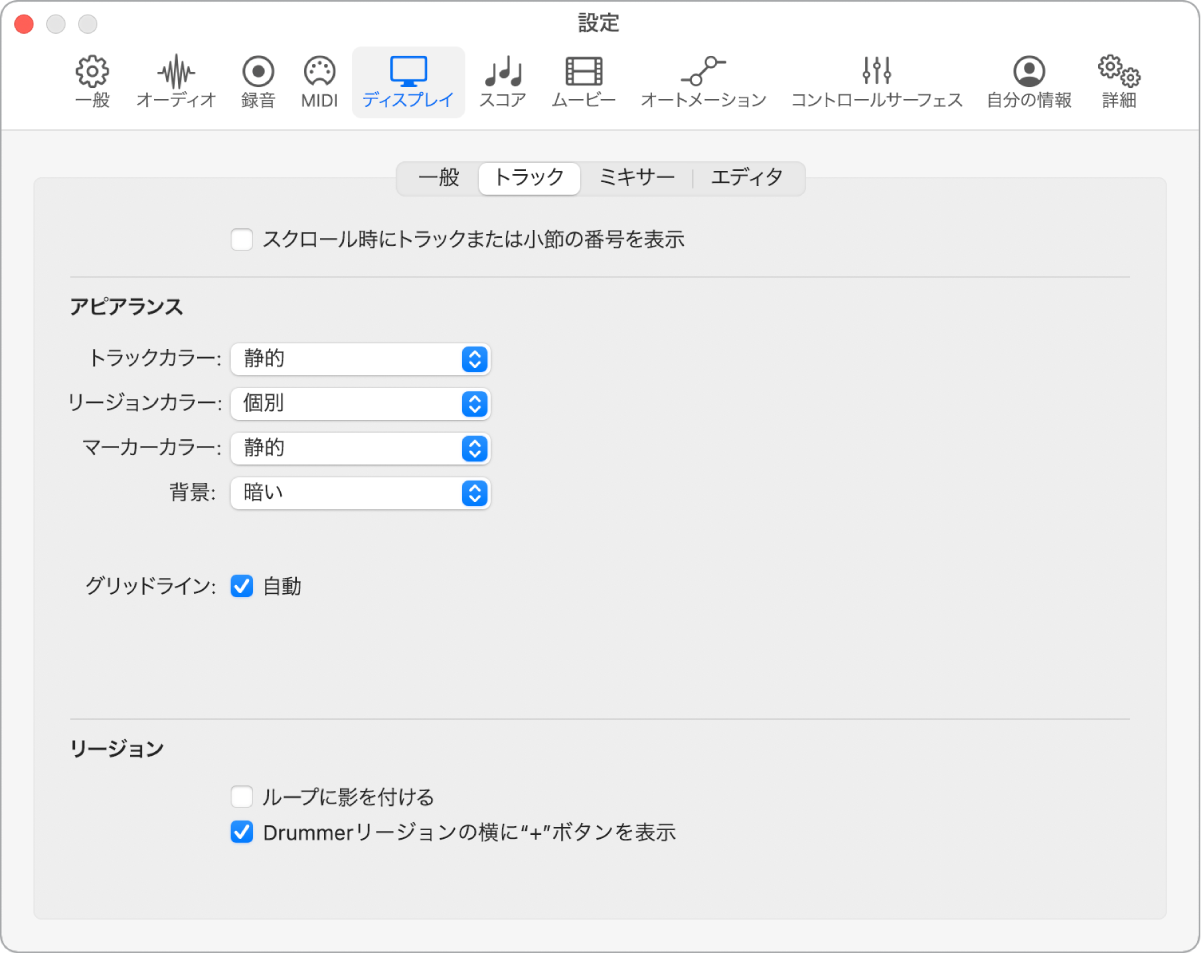1202x955 pixels.
Task: Click the MIDI settings icon
Action: (x=318, y=80)
